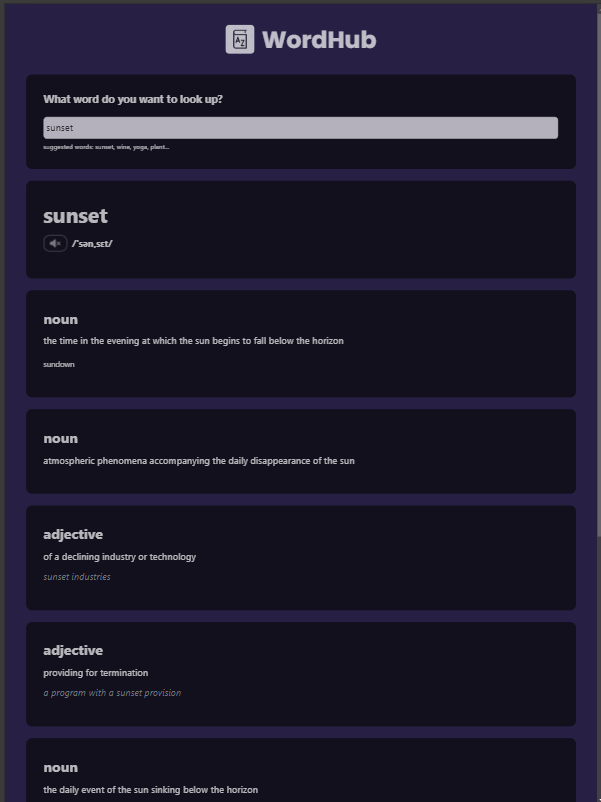Click the WordHub title text

(x=318, y=39)
